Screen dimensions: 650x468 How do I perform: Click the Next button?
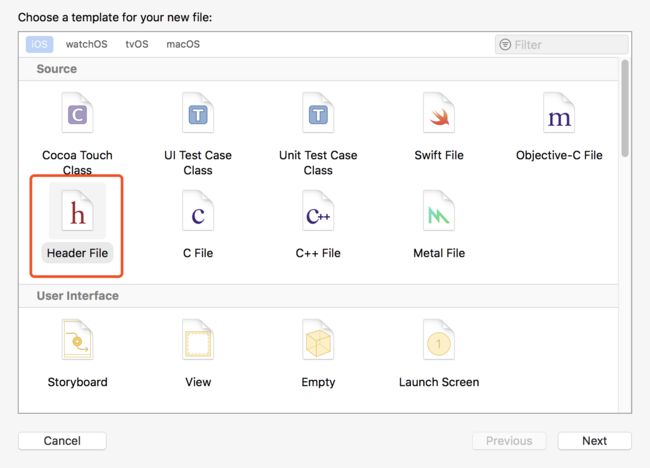(594, 441)
